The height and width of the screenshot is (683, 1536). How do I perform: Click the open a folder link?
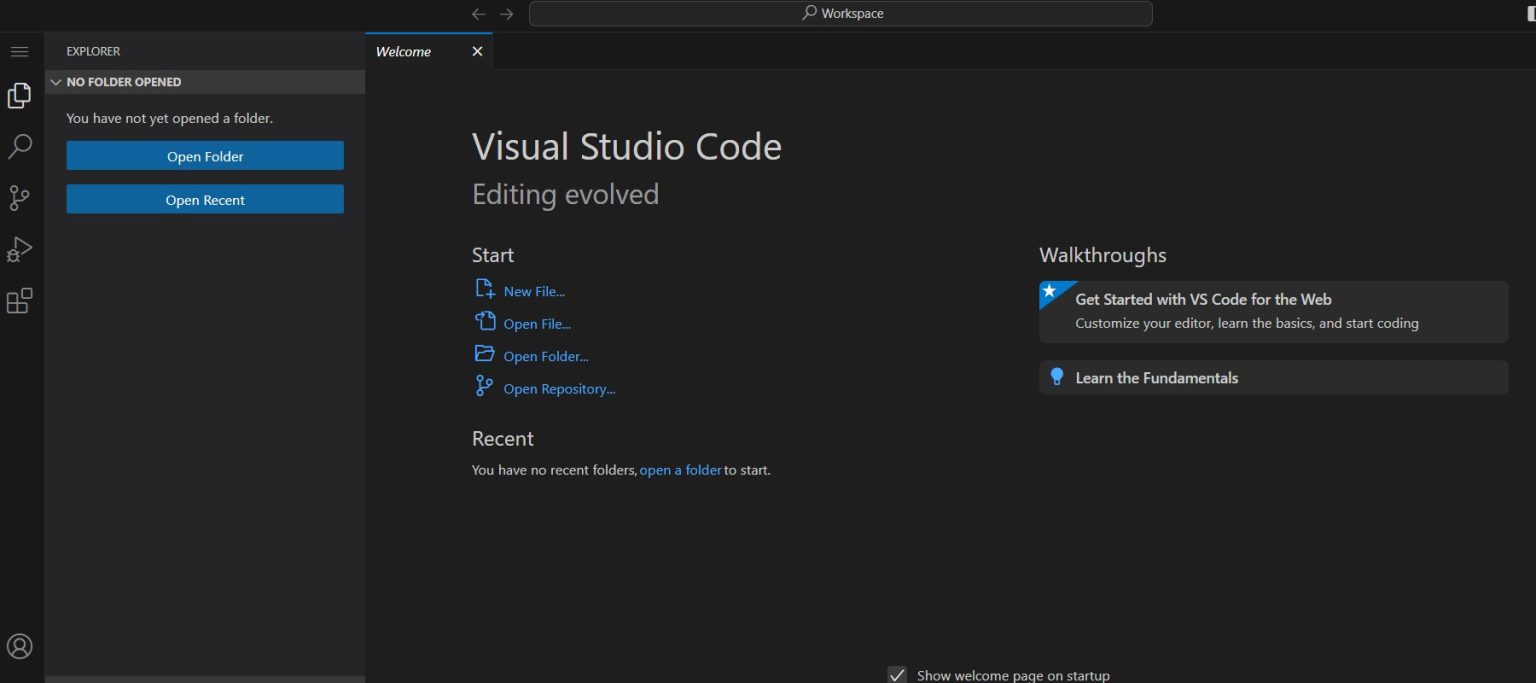680,469
